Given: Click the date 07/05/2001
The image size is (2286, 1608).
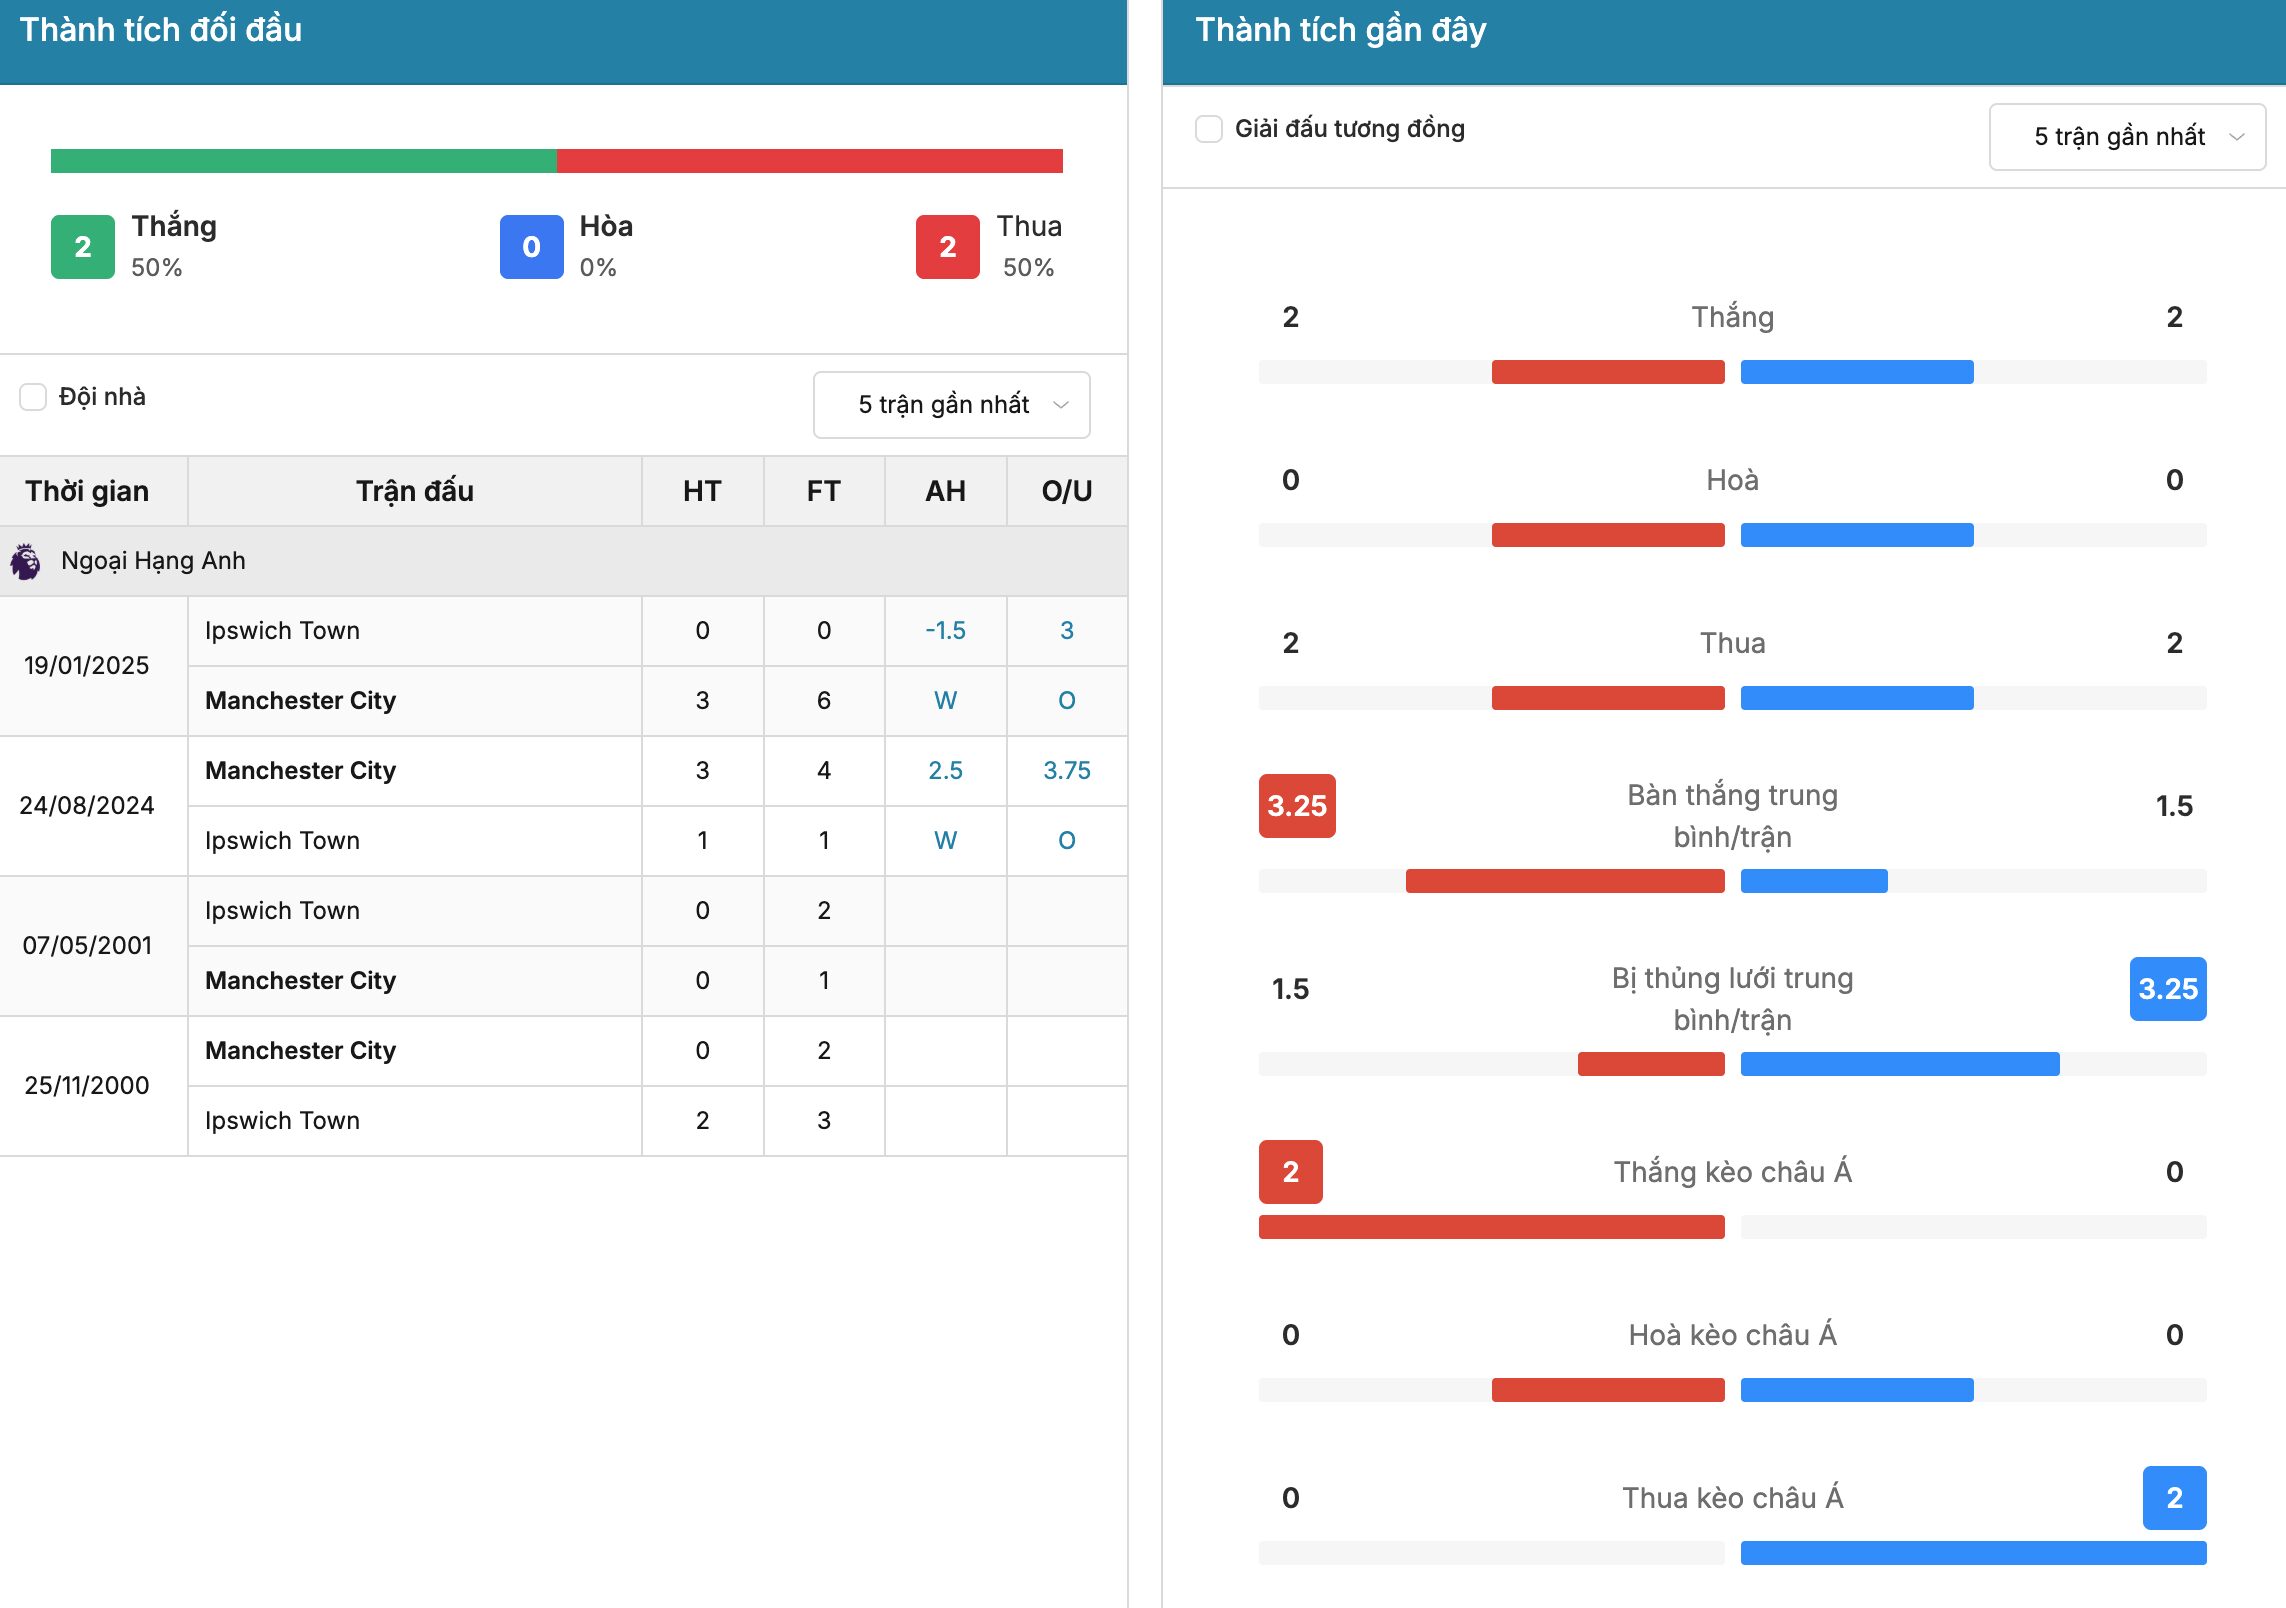Looking at the screenshot, I should [x=87, y=946].
